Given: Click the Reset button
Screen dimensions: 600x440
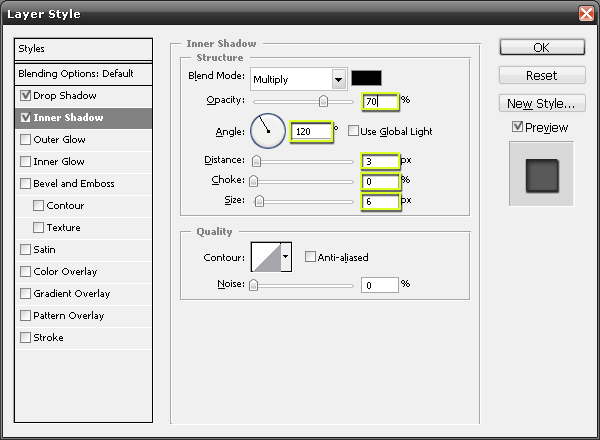Looking at the screenshot, I should tap(542, 75).
